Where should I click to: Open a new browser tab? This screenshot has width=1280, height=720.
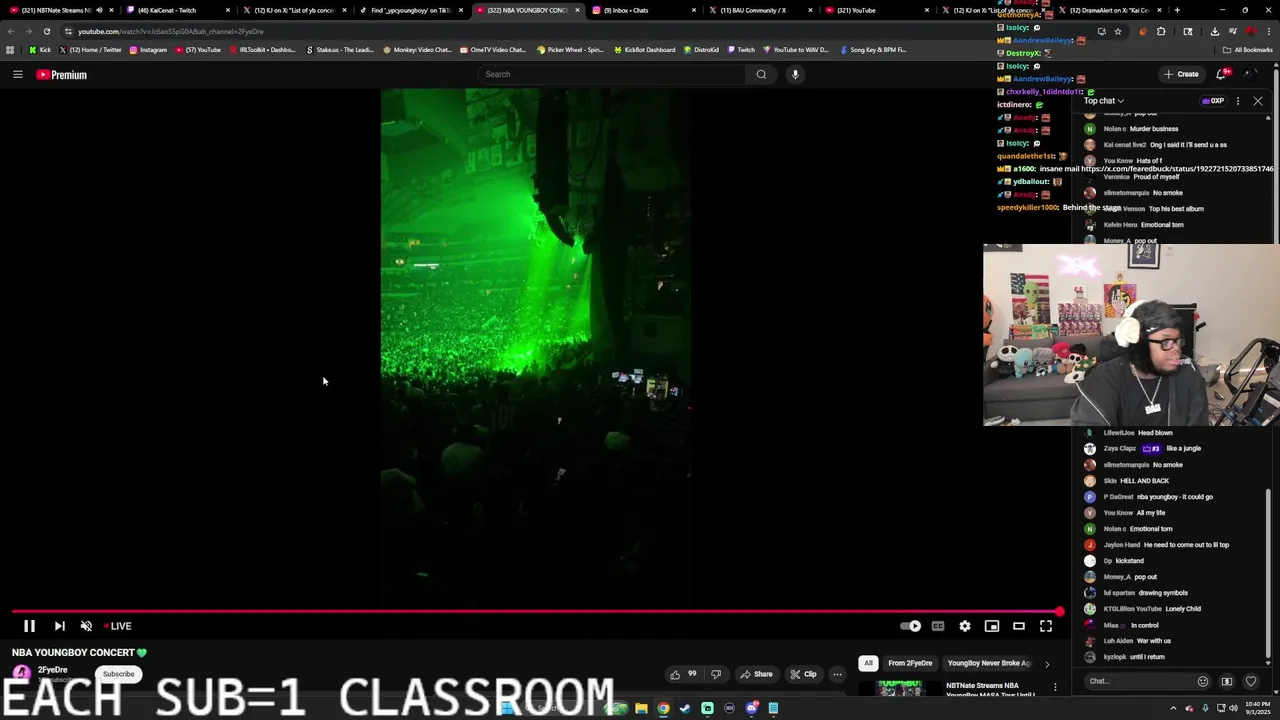tap(1177, 10)
